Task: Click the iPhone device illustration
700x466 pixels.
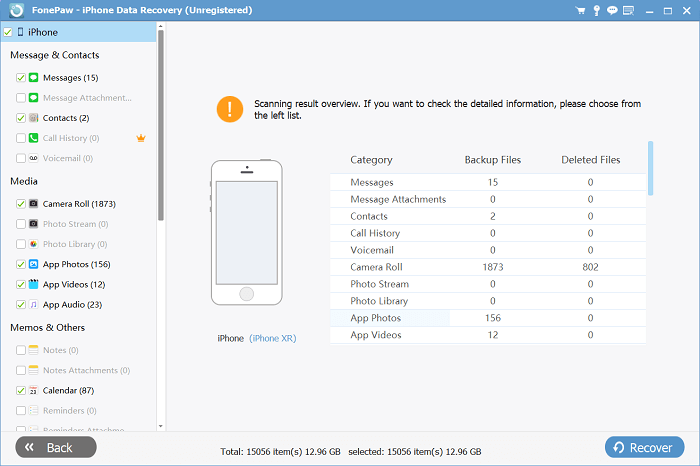Action: 246,233
